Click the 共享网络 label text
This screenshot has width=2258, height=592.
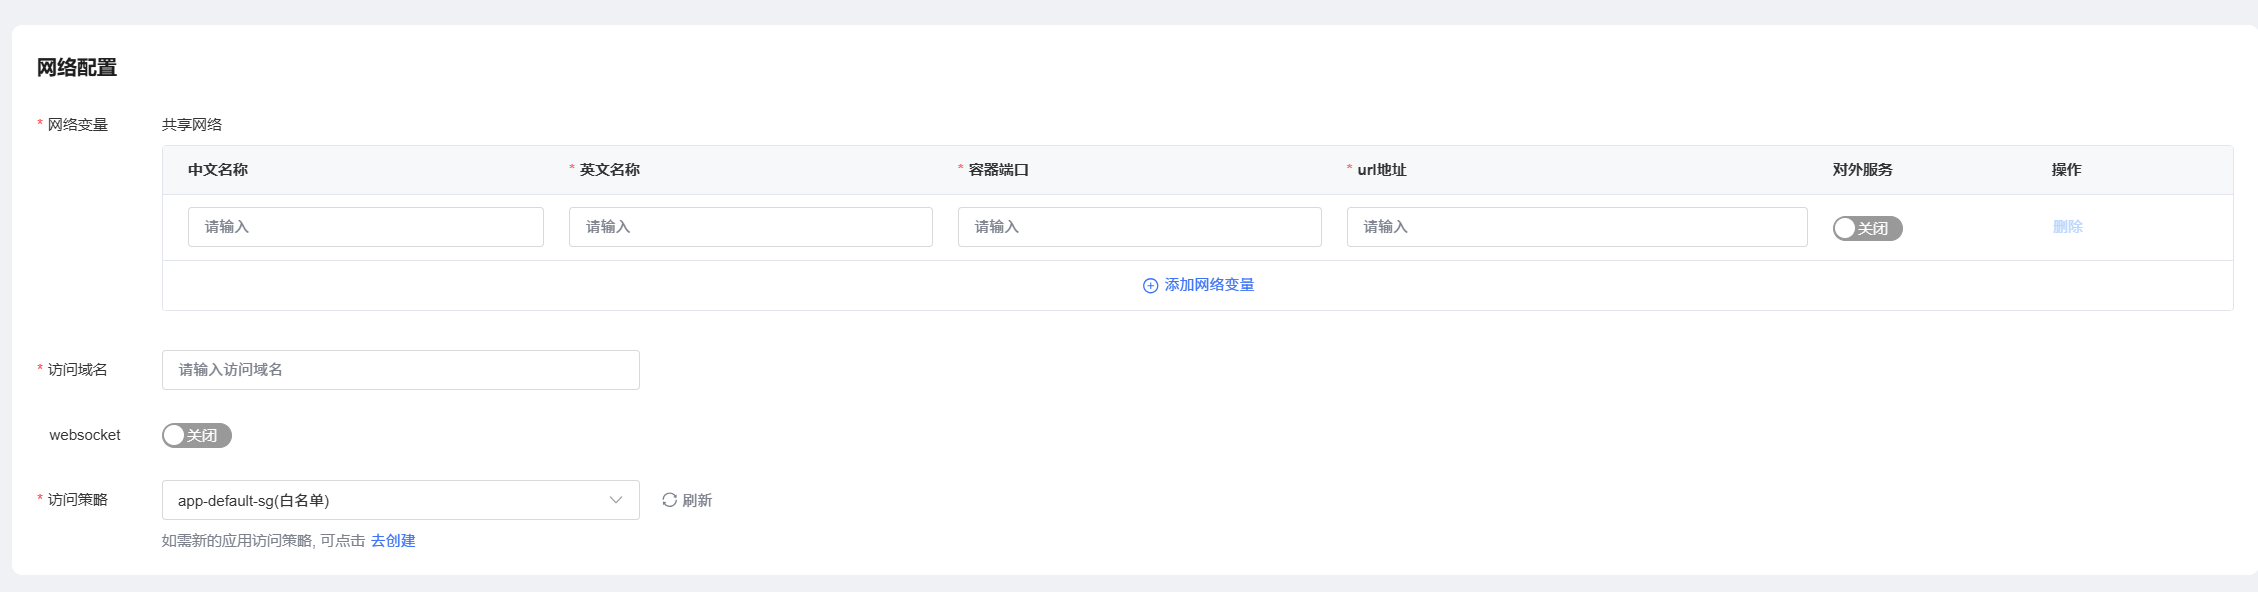click(192, 125)
